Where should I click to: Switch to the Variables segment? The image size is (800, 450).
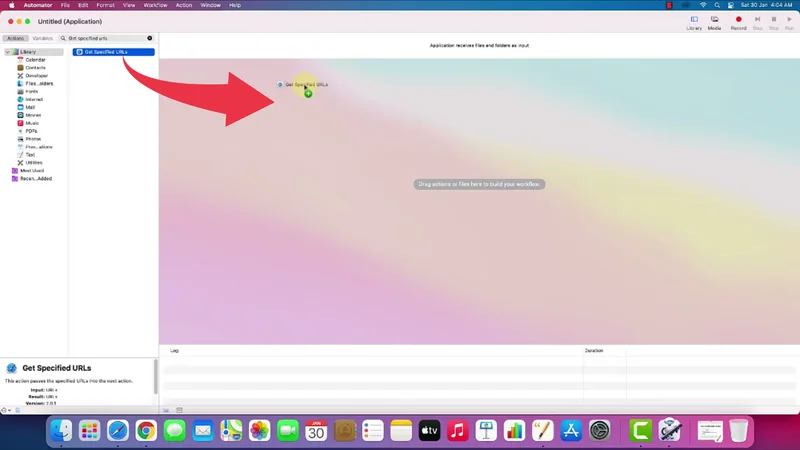click(42, 38)
